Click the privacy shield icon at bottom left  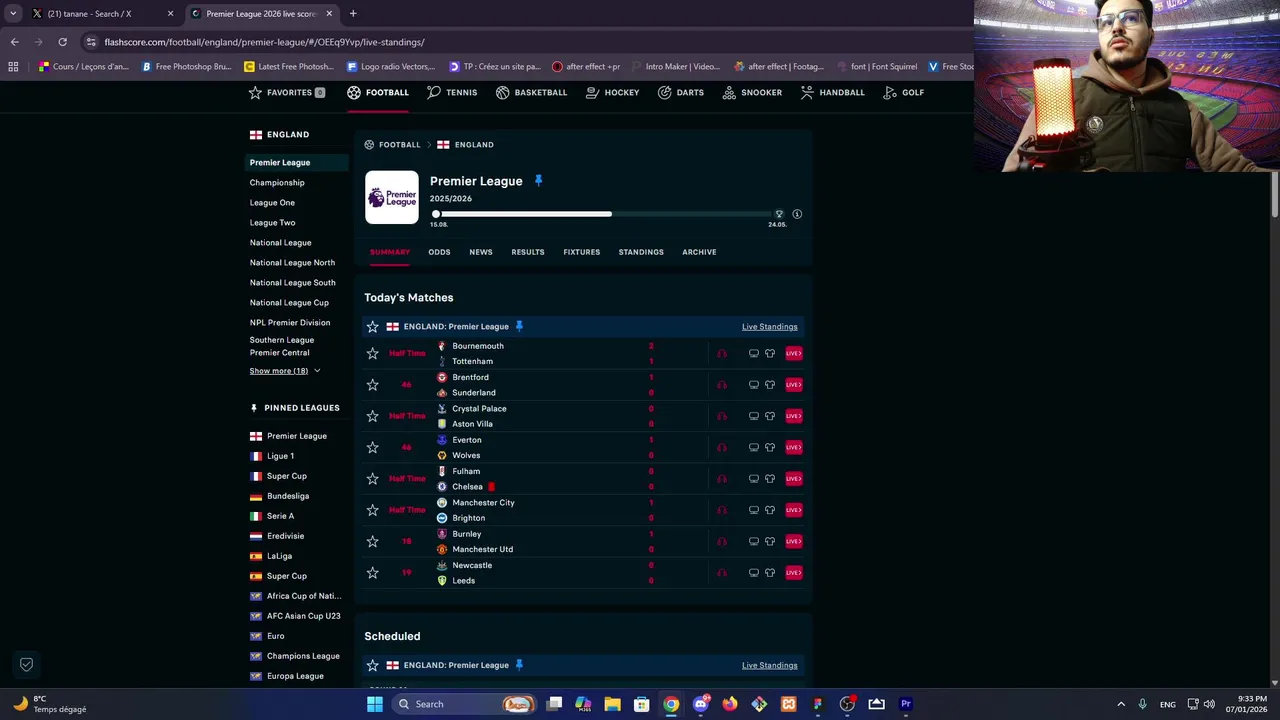[27, 664]
